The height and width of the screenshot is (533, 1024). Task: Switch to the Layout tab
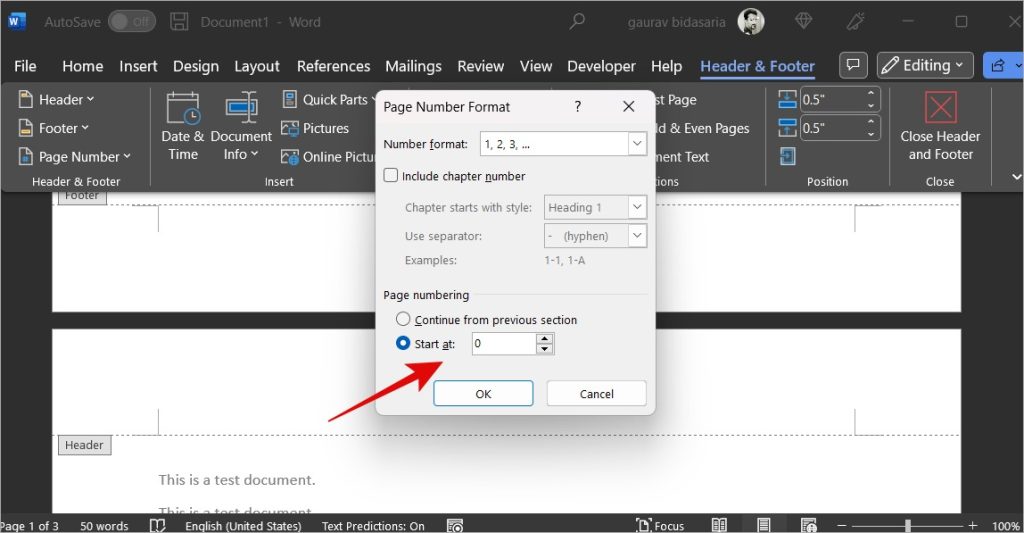[257, 66]
